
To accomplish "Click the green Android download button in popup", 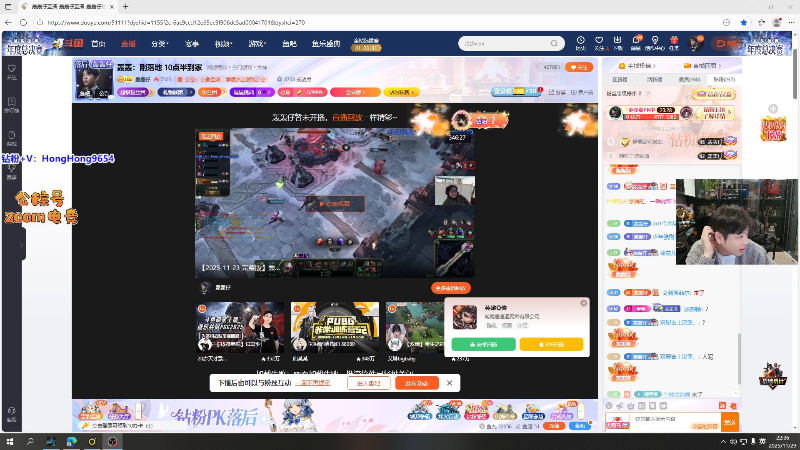I will [x=483, y=344].
